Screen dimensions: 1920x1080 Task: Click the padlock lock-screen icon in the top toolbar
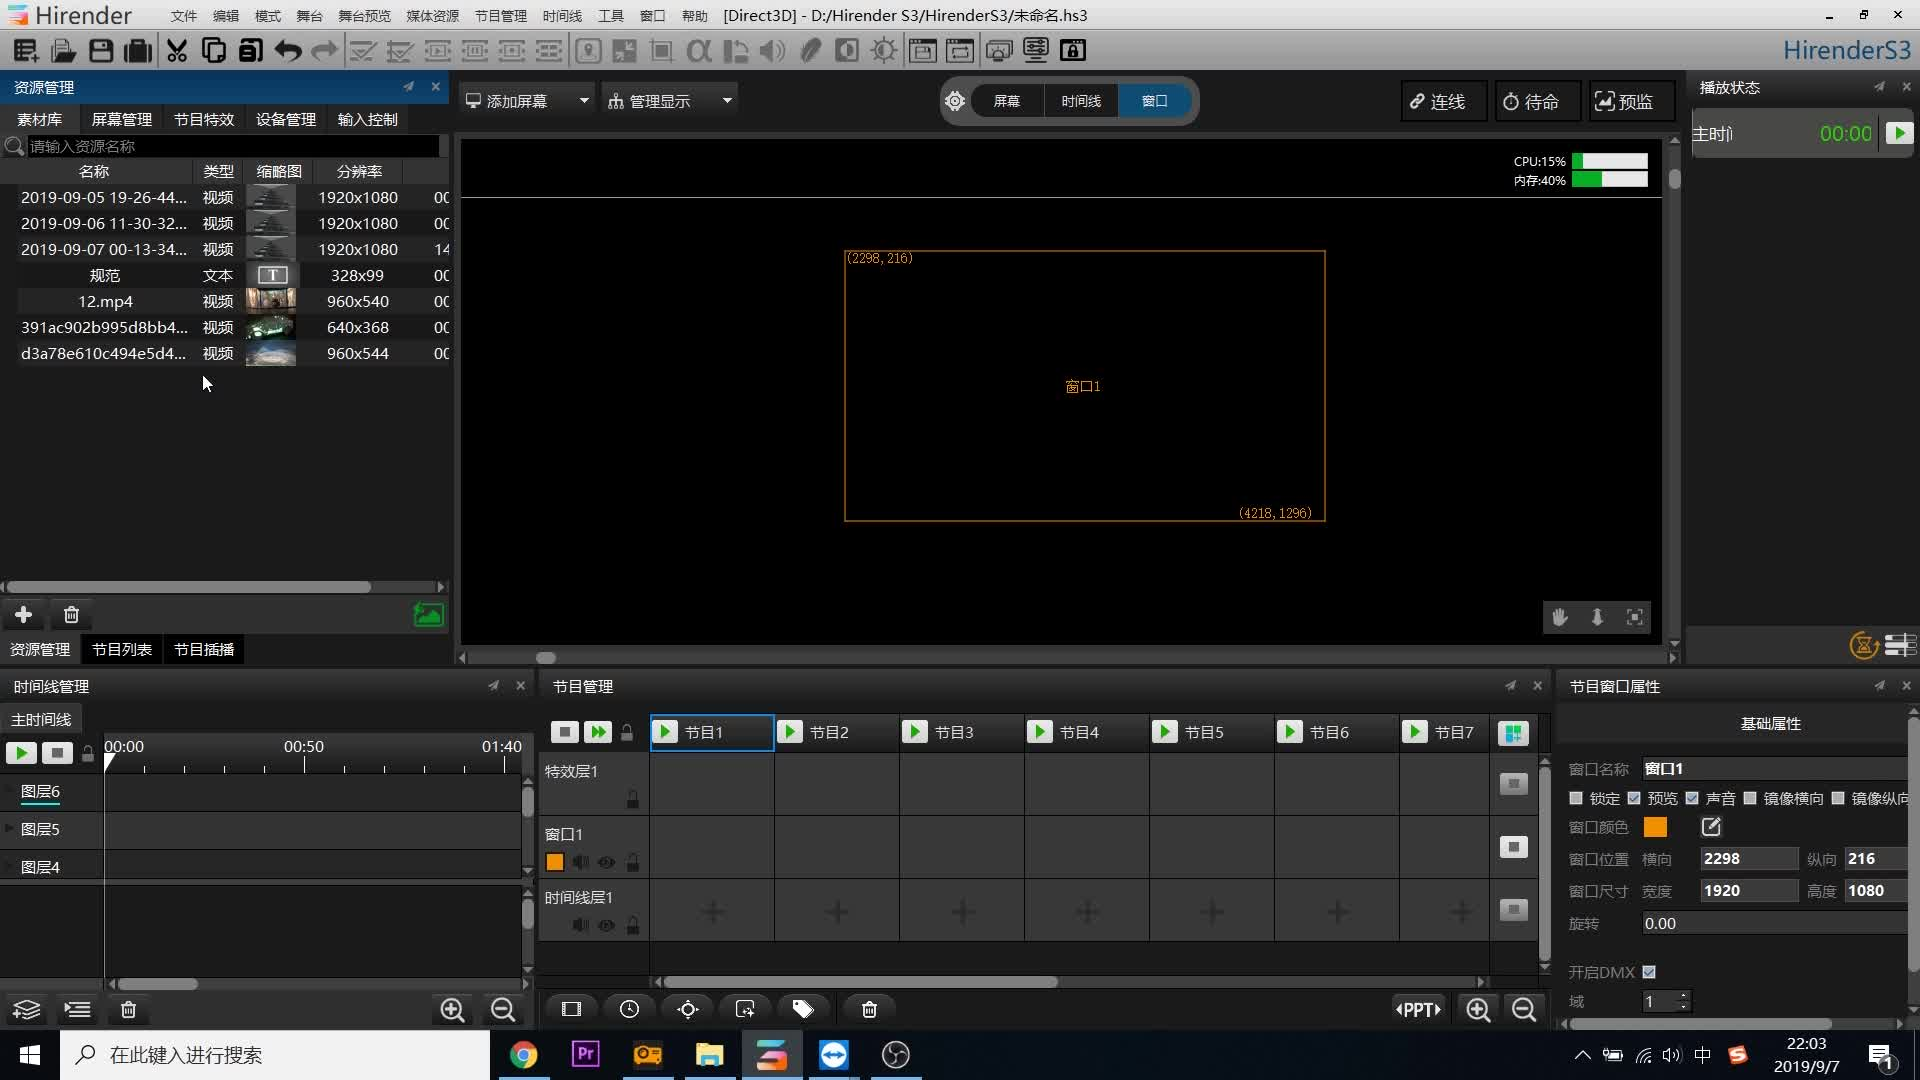click(x=1073, y=50)
